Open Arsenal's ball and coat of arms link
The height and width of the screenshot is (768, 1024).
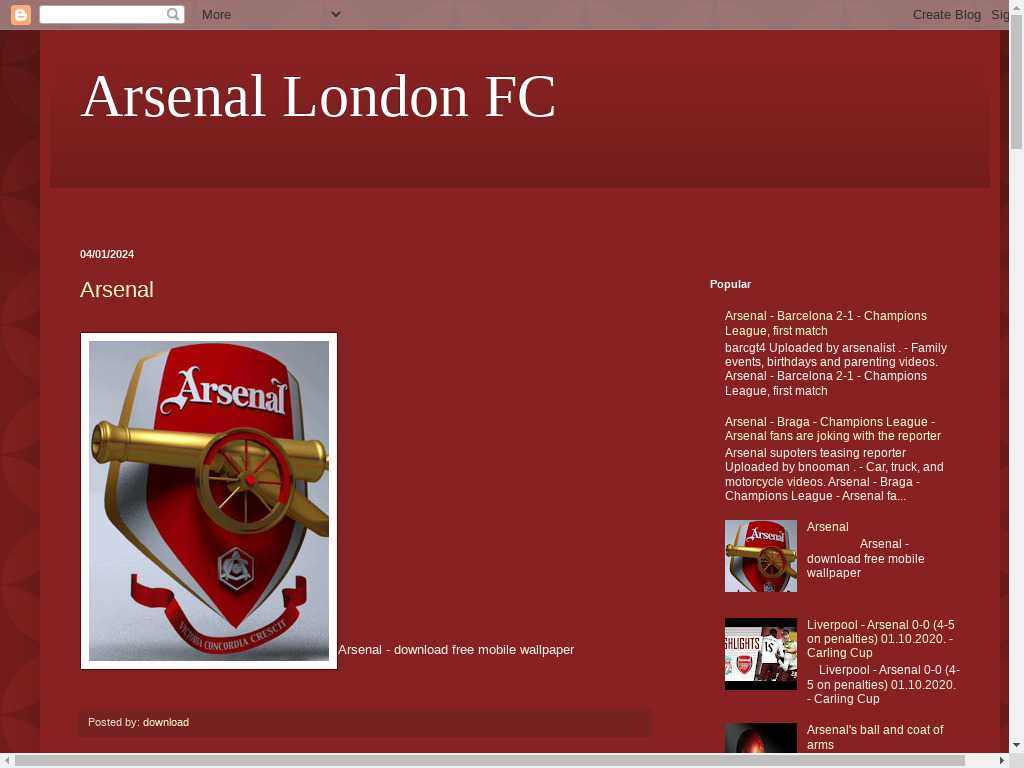coord(875,737)
